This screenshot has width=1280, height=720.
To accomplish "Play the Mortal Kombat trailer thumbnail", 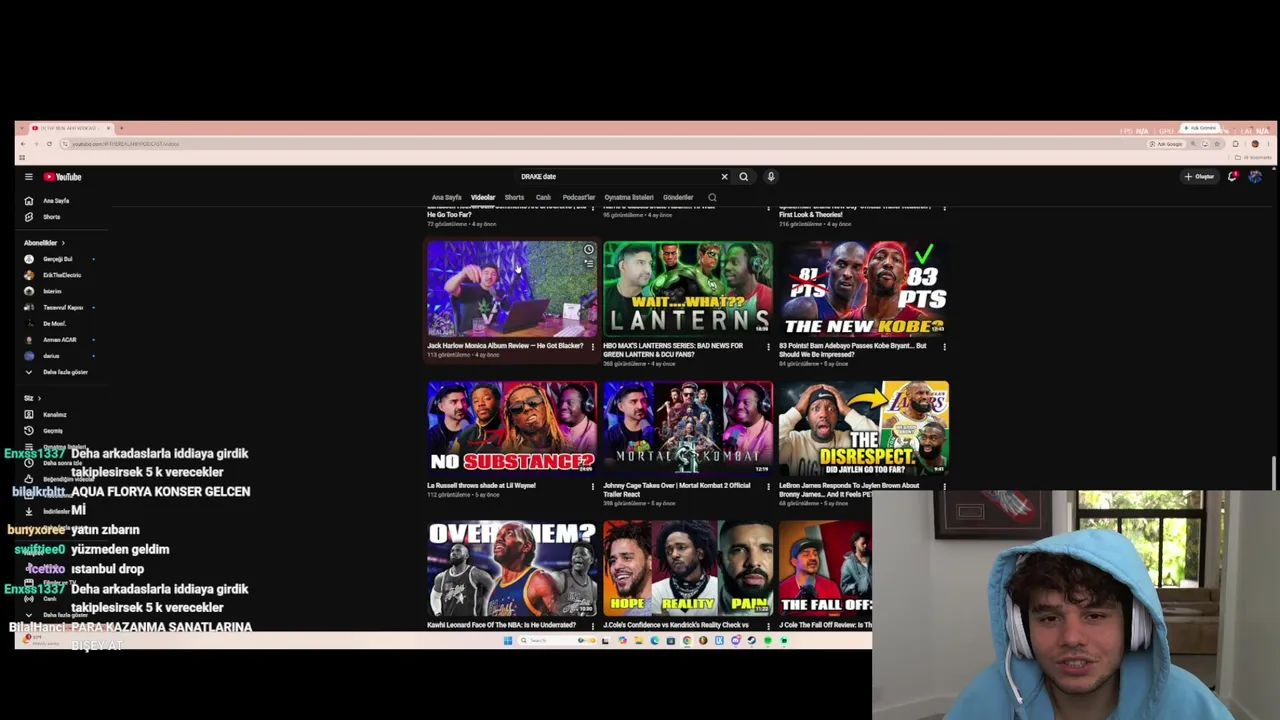I will (688, 429).
